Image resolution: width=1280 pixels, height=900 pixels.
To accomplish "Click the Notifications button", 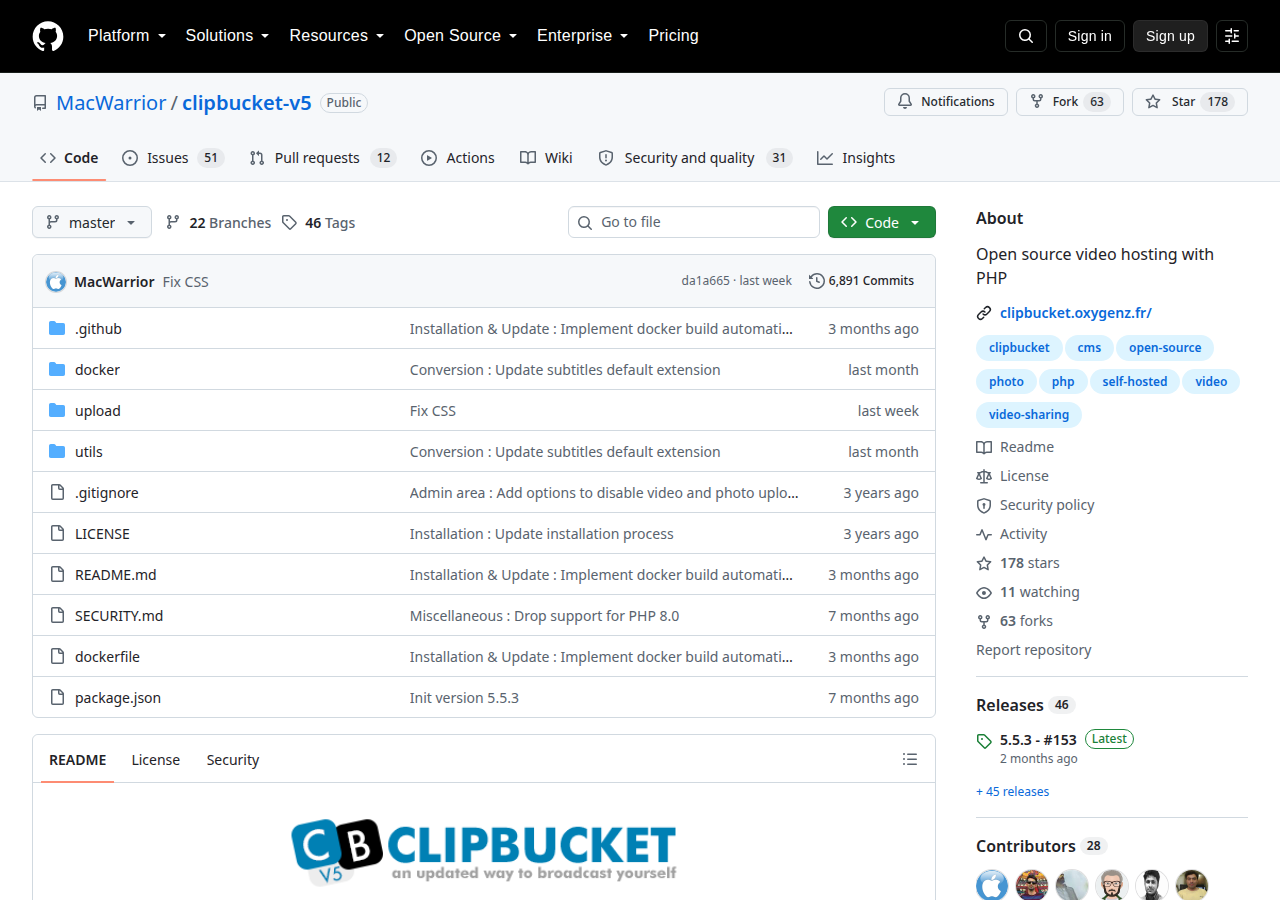I will [946, 102].
